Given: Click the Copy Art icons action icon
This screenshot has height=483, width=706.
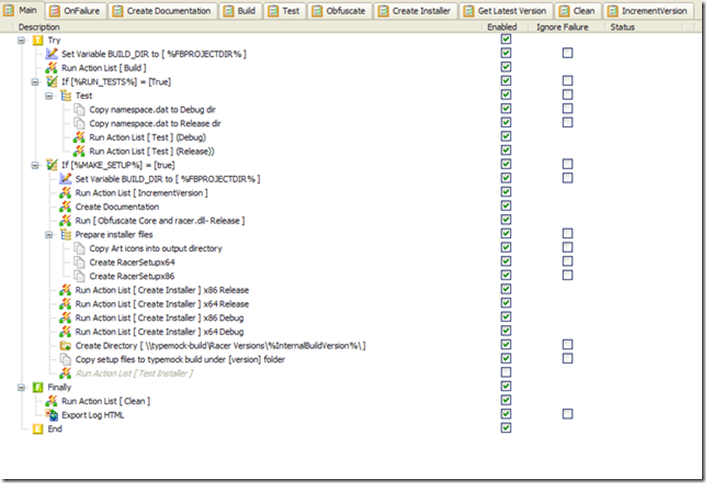Looking at the screenshot, I should (x=79, y=248).
